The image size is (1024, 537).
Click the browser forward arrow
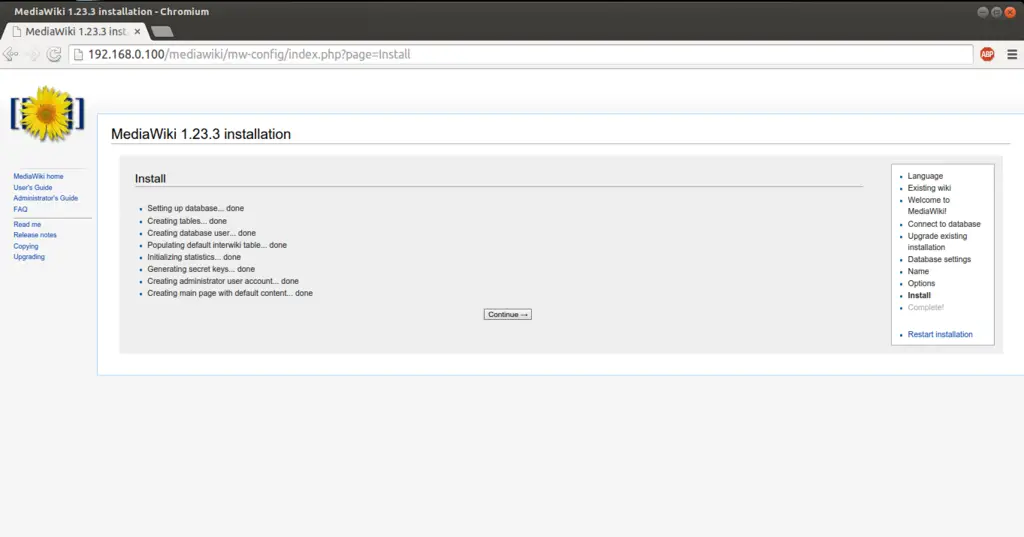pyautogui.click(x=32, y=54)
